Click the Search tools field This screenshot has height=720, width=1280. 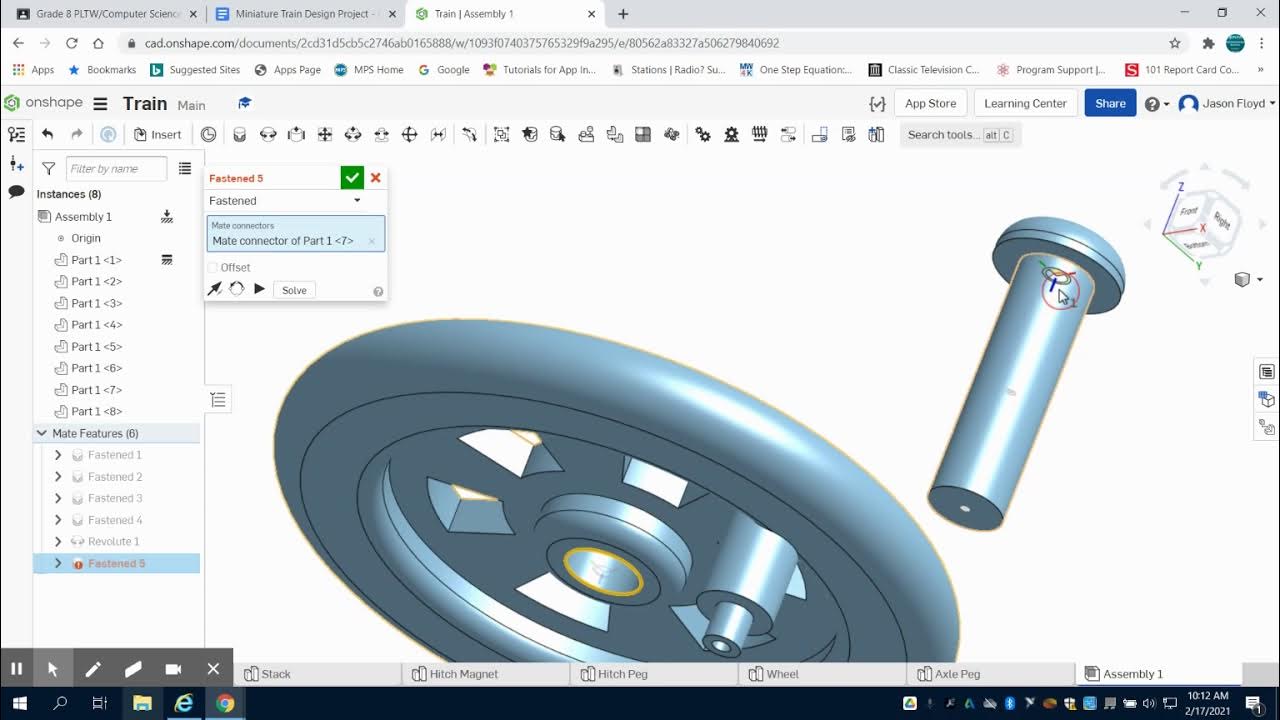(x=960, y=135)
